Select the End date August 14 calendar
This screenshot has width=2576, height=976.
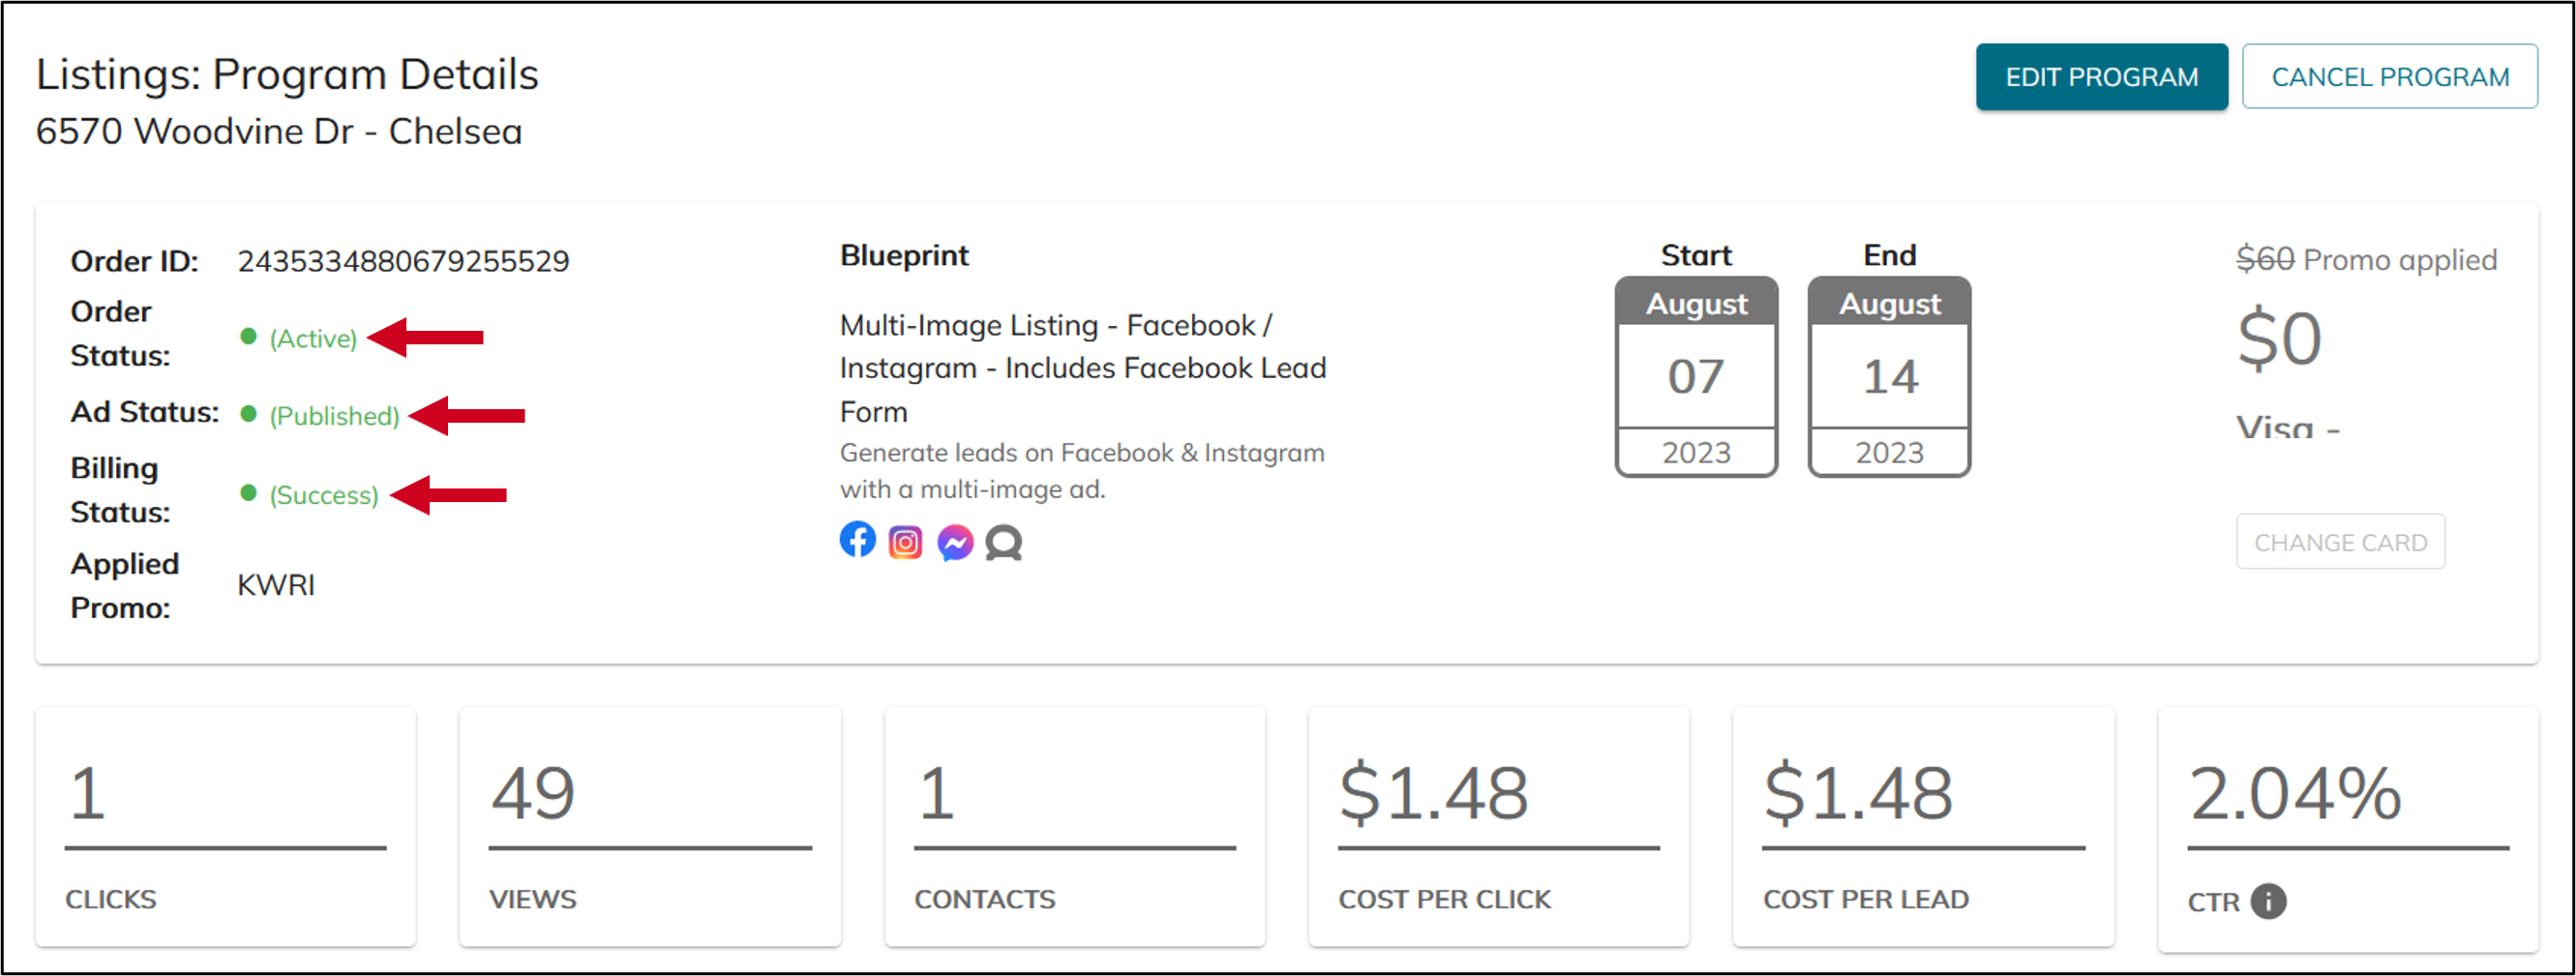(x=1889, y=376)
